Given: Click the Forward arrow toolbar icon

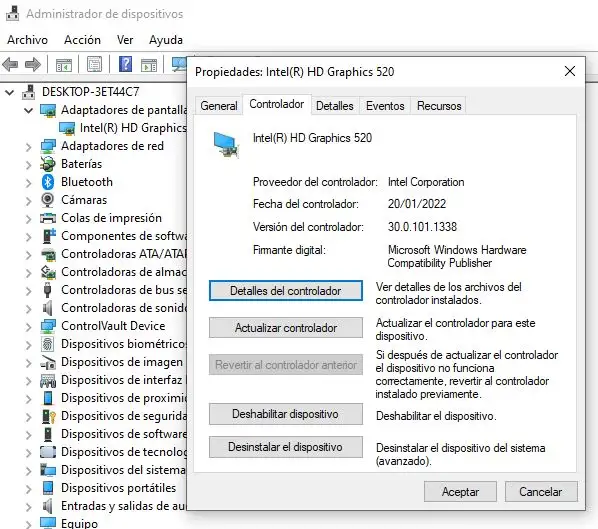Looking at the screenshot, I should tap(33, 64).
